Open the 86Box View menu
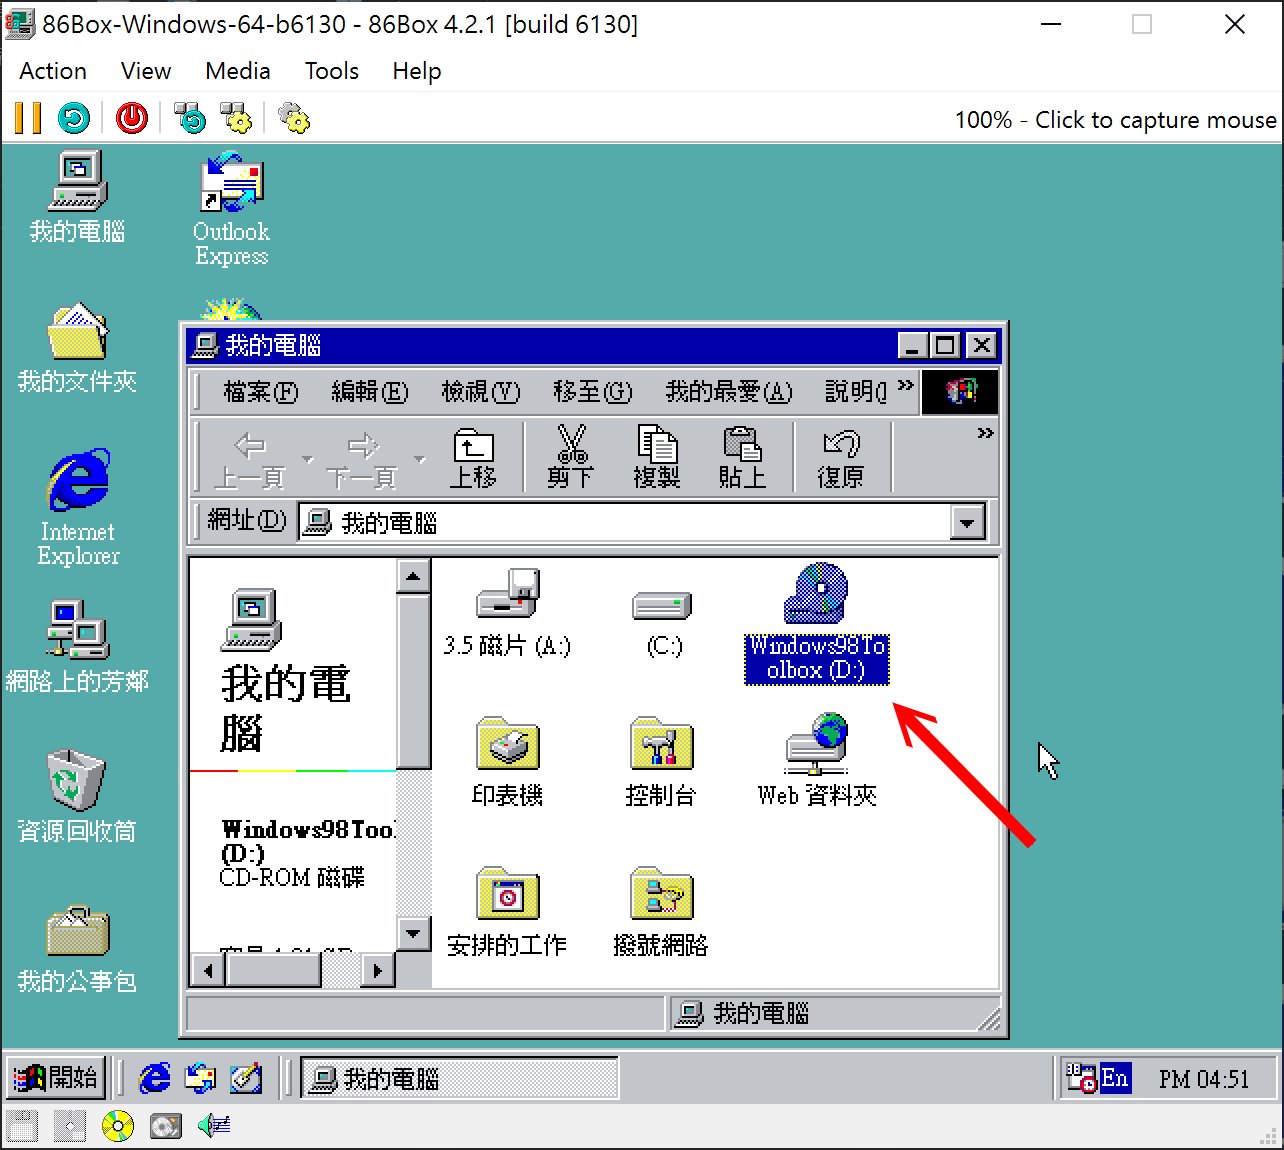Screen dimensions: 1284x1150 tap(146, 71)
